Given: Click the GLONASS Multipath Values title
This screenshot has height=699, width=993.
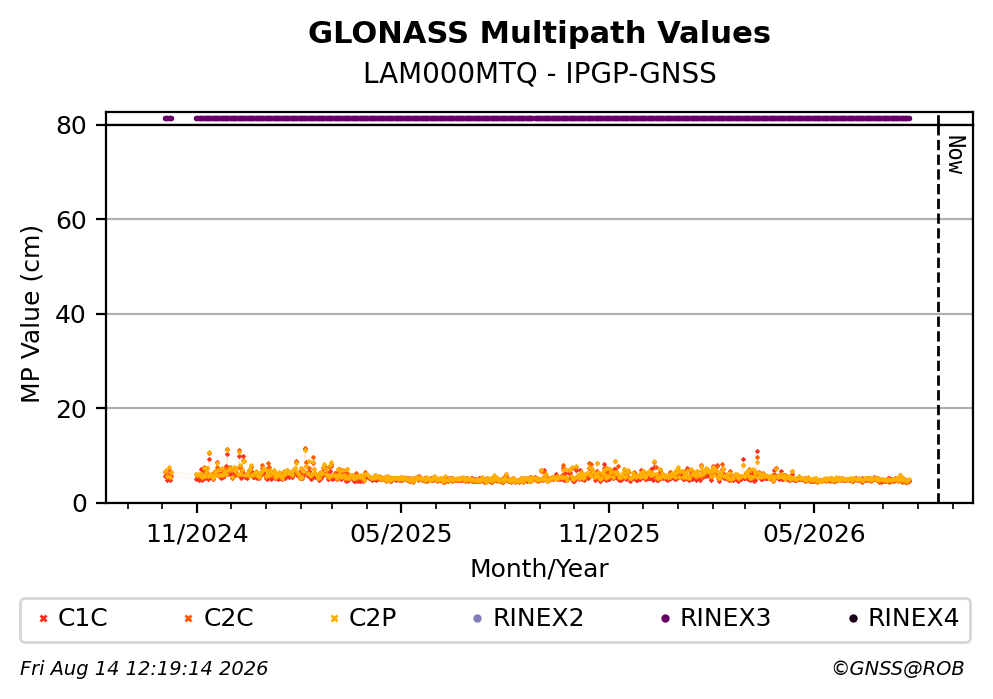Looking at the screenshot, I should (539, 33).
